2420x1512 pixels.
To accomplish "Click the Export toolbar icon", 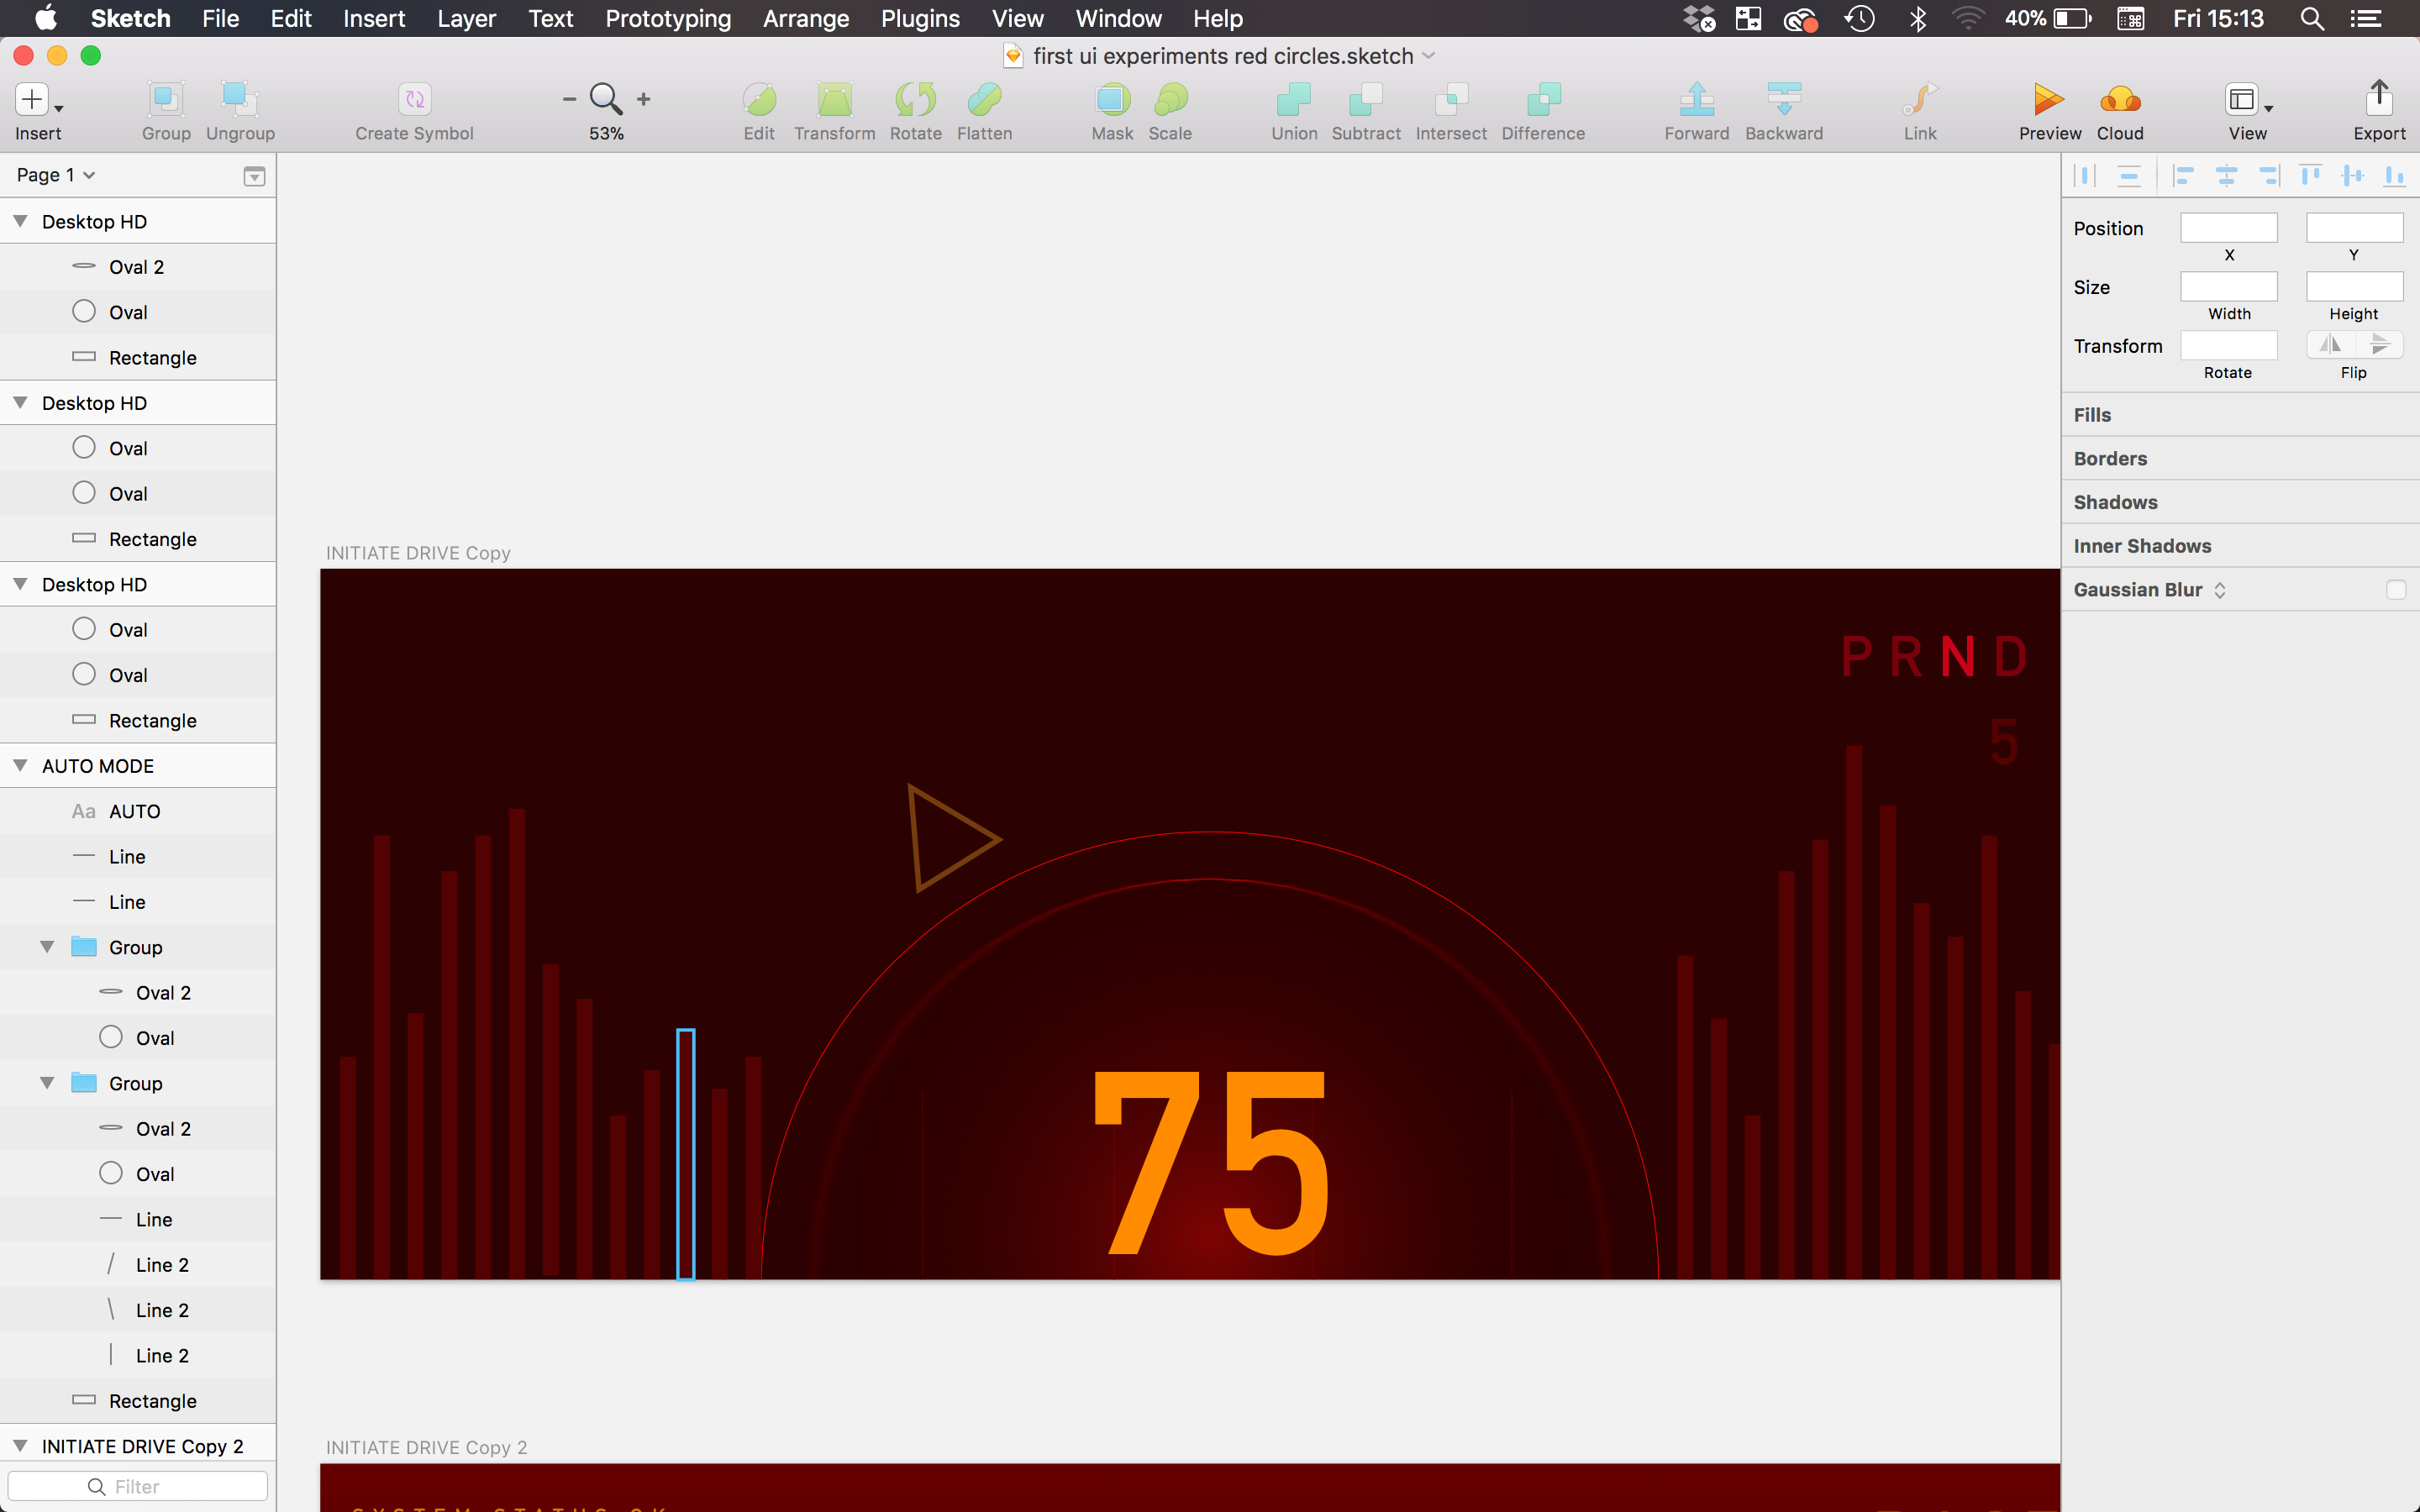I will click(2379, 97).
